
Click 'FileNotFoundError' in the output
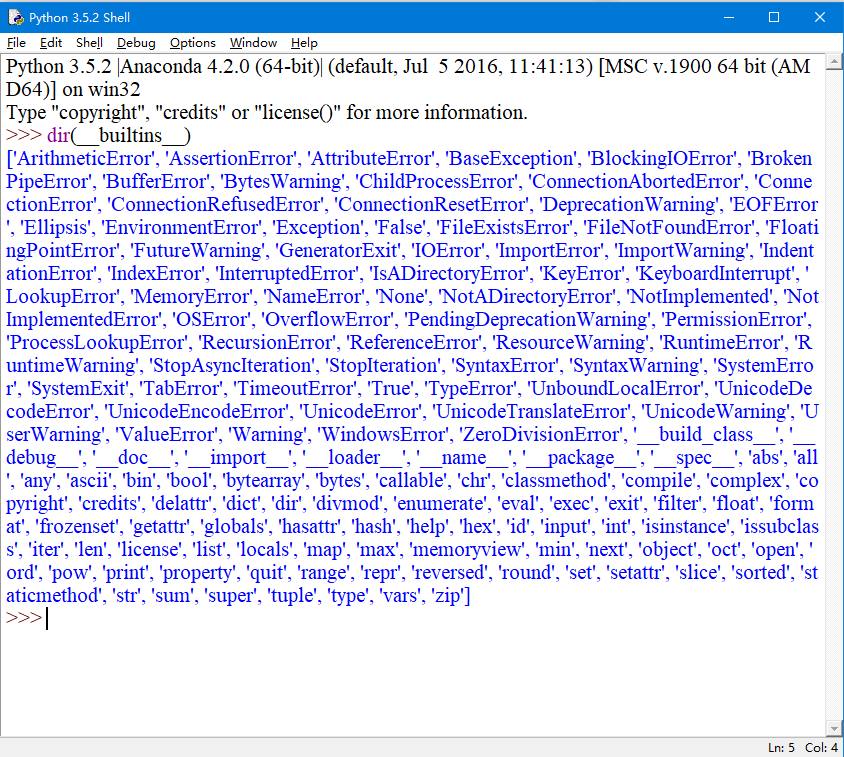click(670, 228)
